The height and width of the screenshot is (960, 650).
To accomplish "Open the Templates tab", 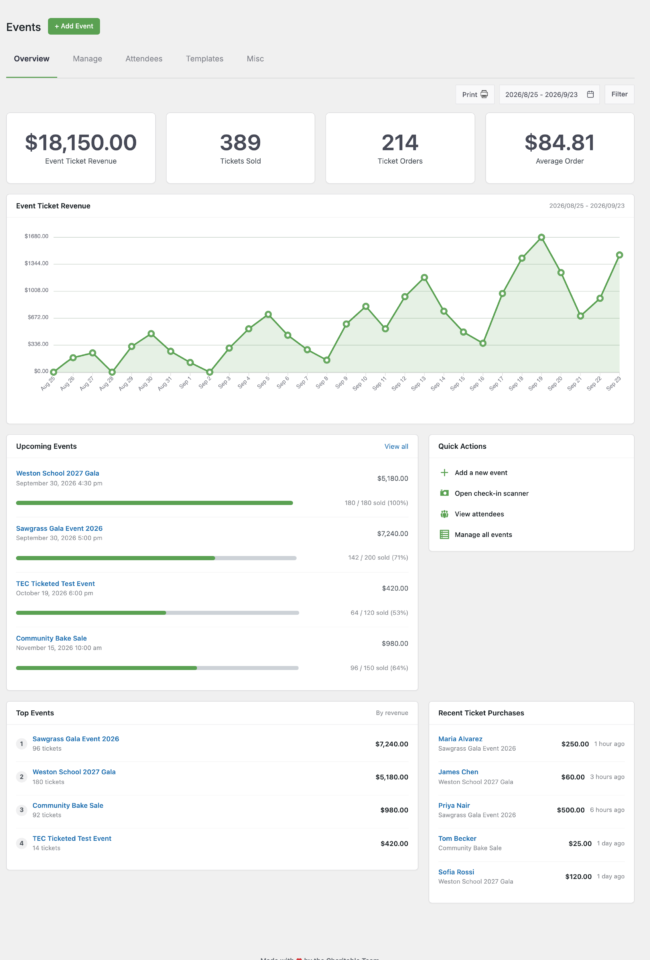I will point(204,59).
